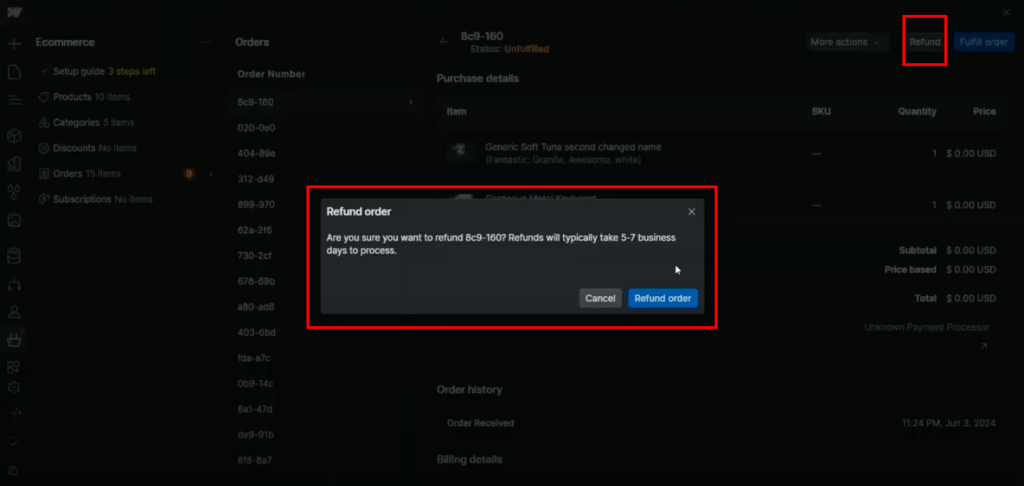Open the CMS database icon in sidebar
Viewport: 1024px width, 486px height.
14,256
